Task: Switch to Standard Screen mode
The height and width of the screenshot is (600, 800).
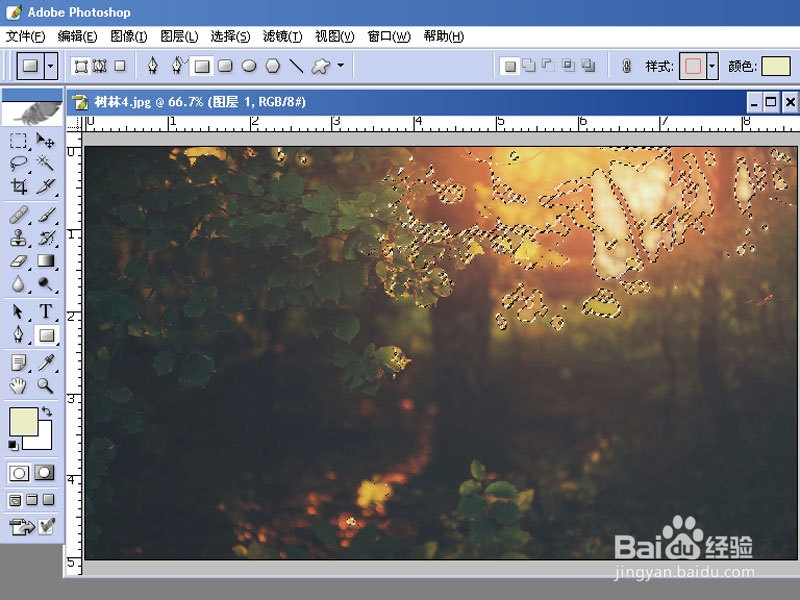Action: coord(15,500)
